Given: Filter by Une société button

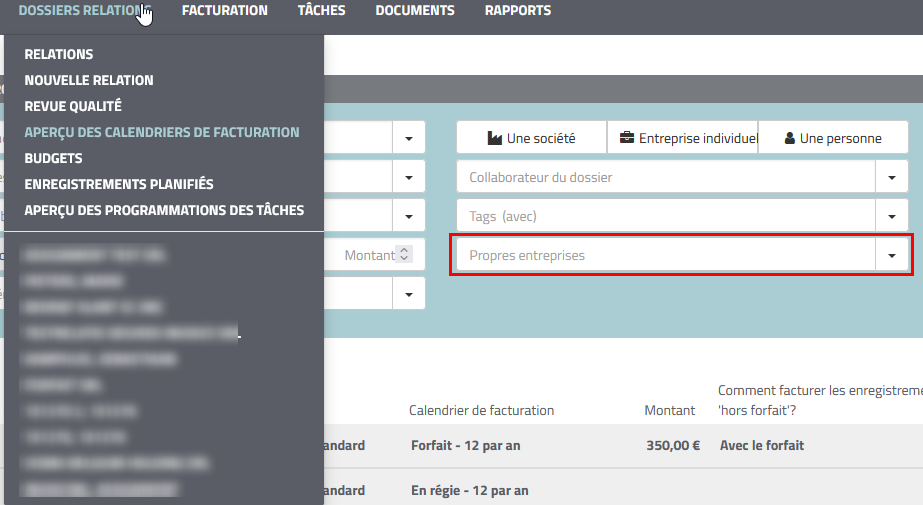Looking at the screenshot, I should tap(532, 138).
